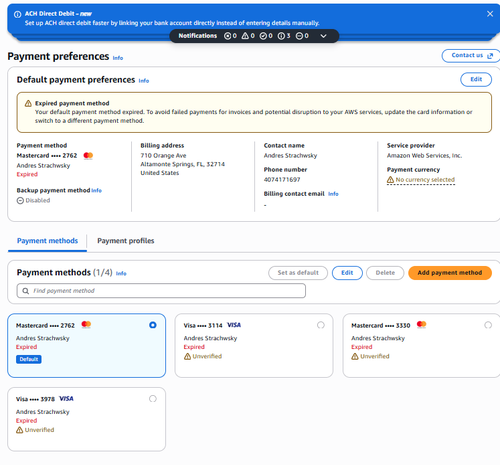Image resolution: width=500 pixels, height=465 pixels.
Task: Click Visa logo on 3978 card
Action: (x=66, y=399)
